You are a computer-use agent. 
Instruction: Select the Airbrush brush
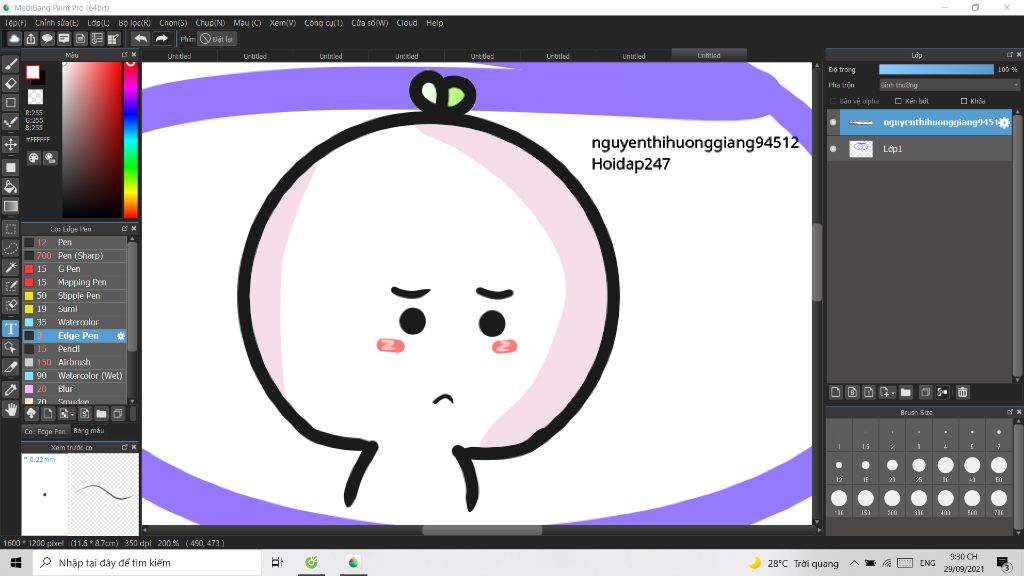74,362
